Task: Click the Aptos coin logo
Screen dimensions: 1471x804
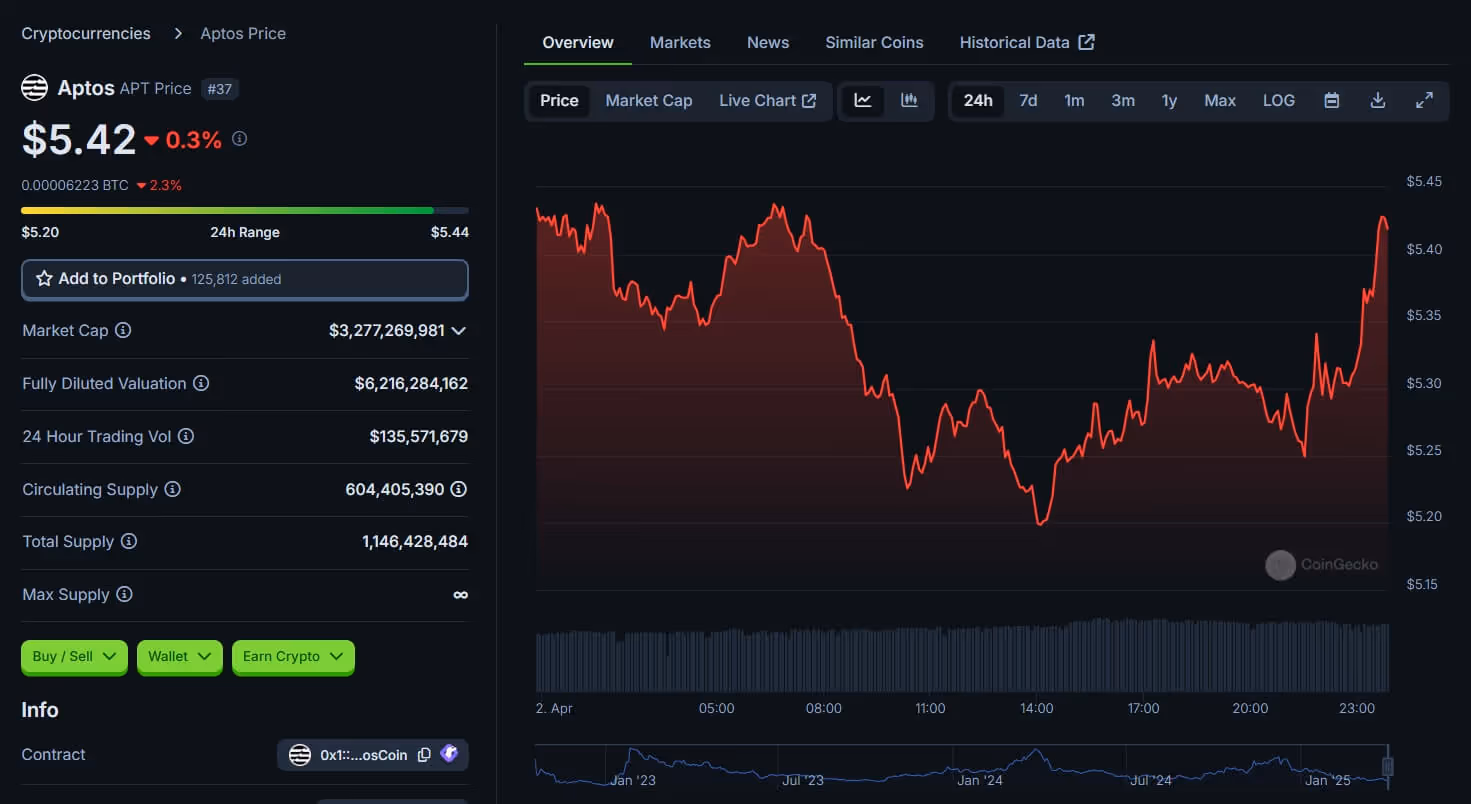Action: (x=35, y=88)
